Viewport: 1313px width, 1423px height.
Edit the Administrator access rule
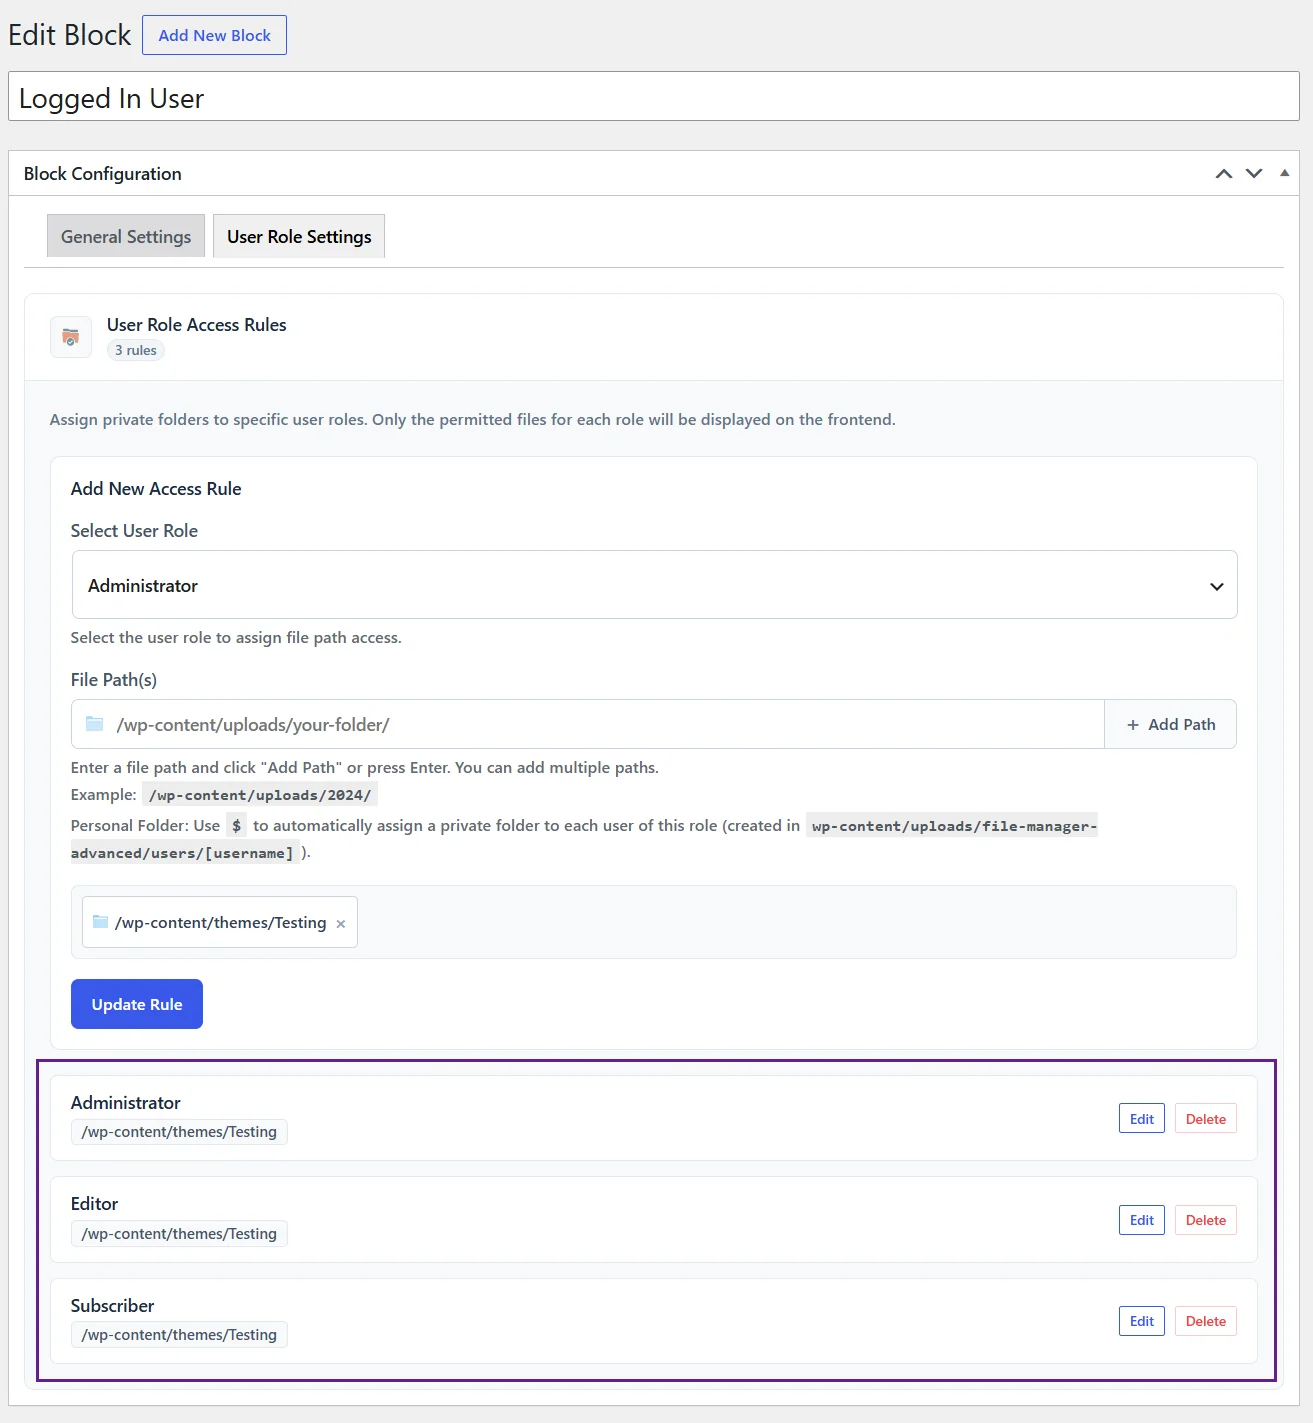[1142, 1119]
